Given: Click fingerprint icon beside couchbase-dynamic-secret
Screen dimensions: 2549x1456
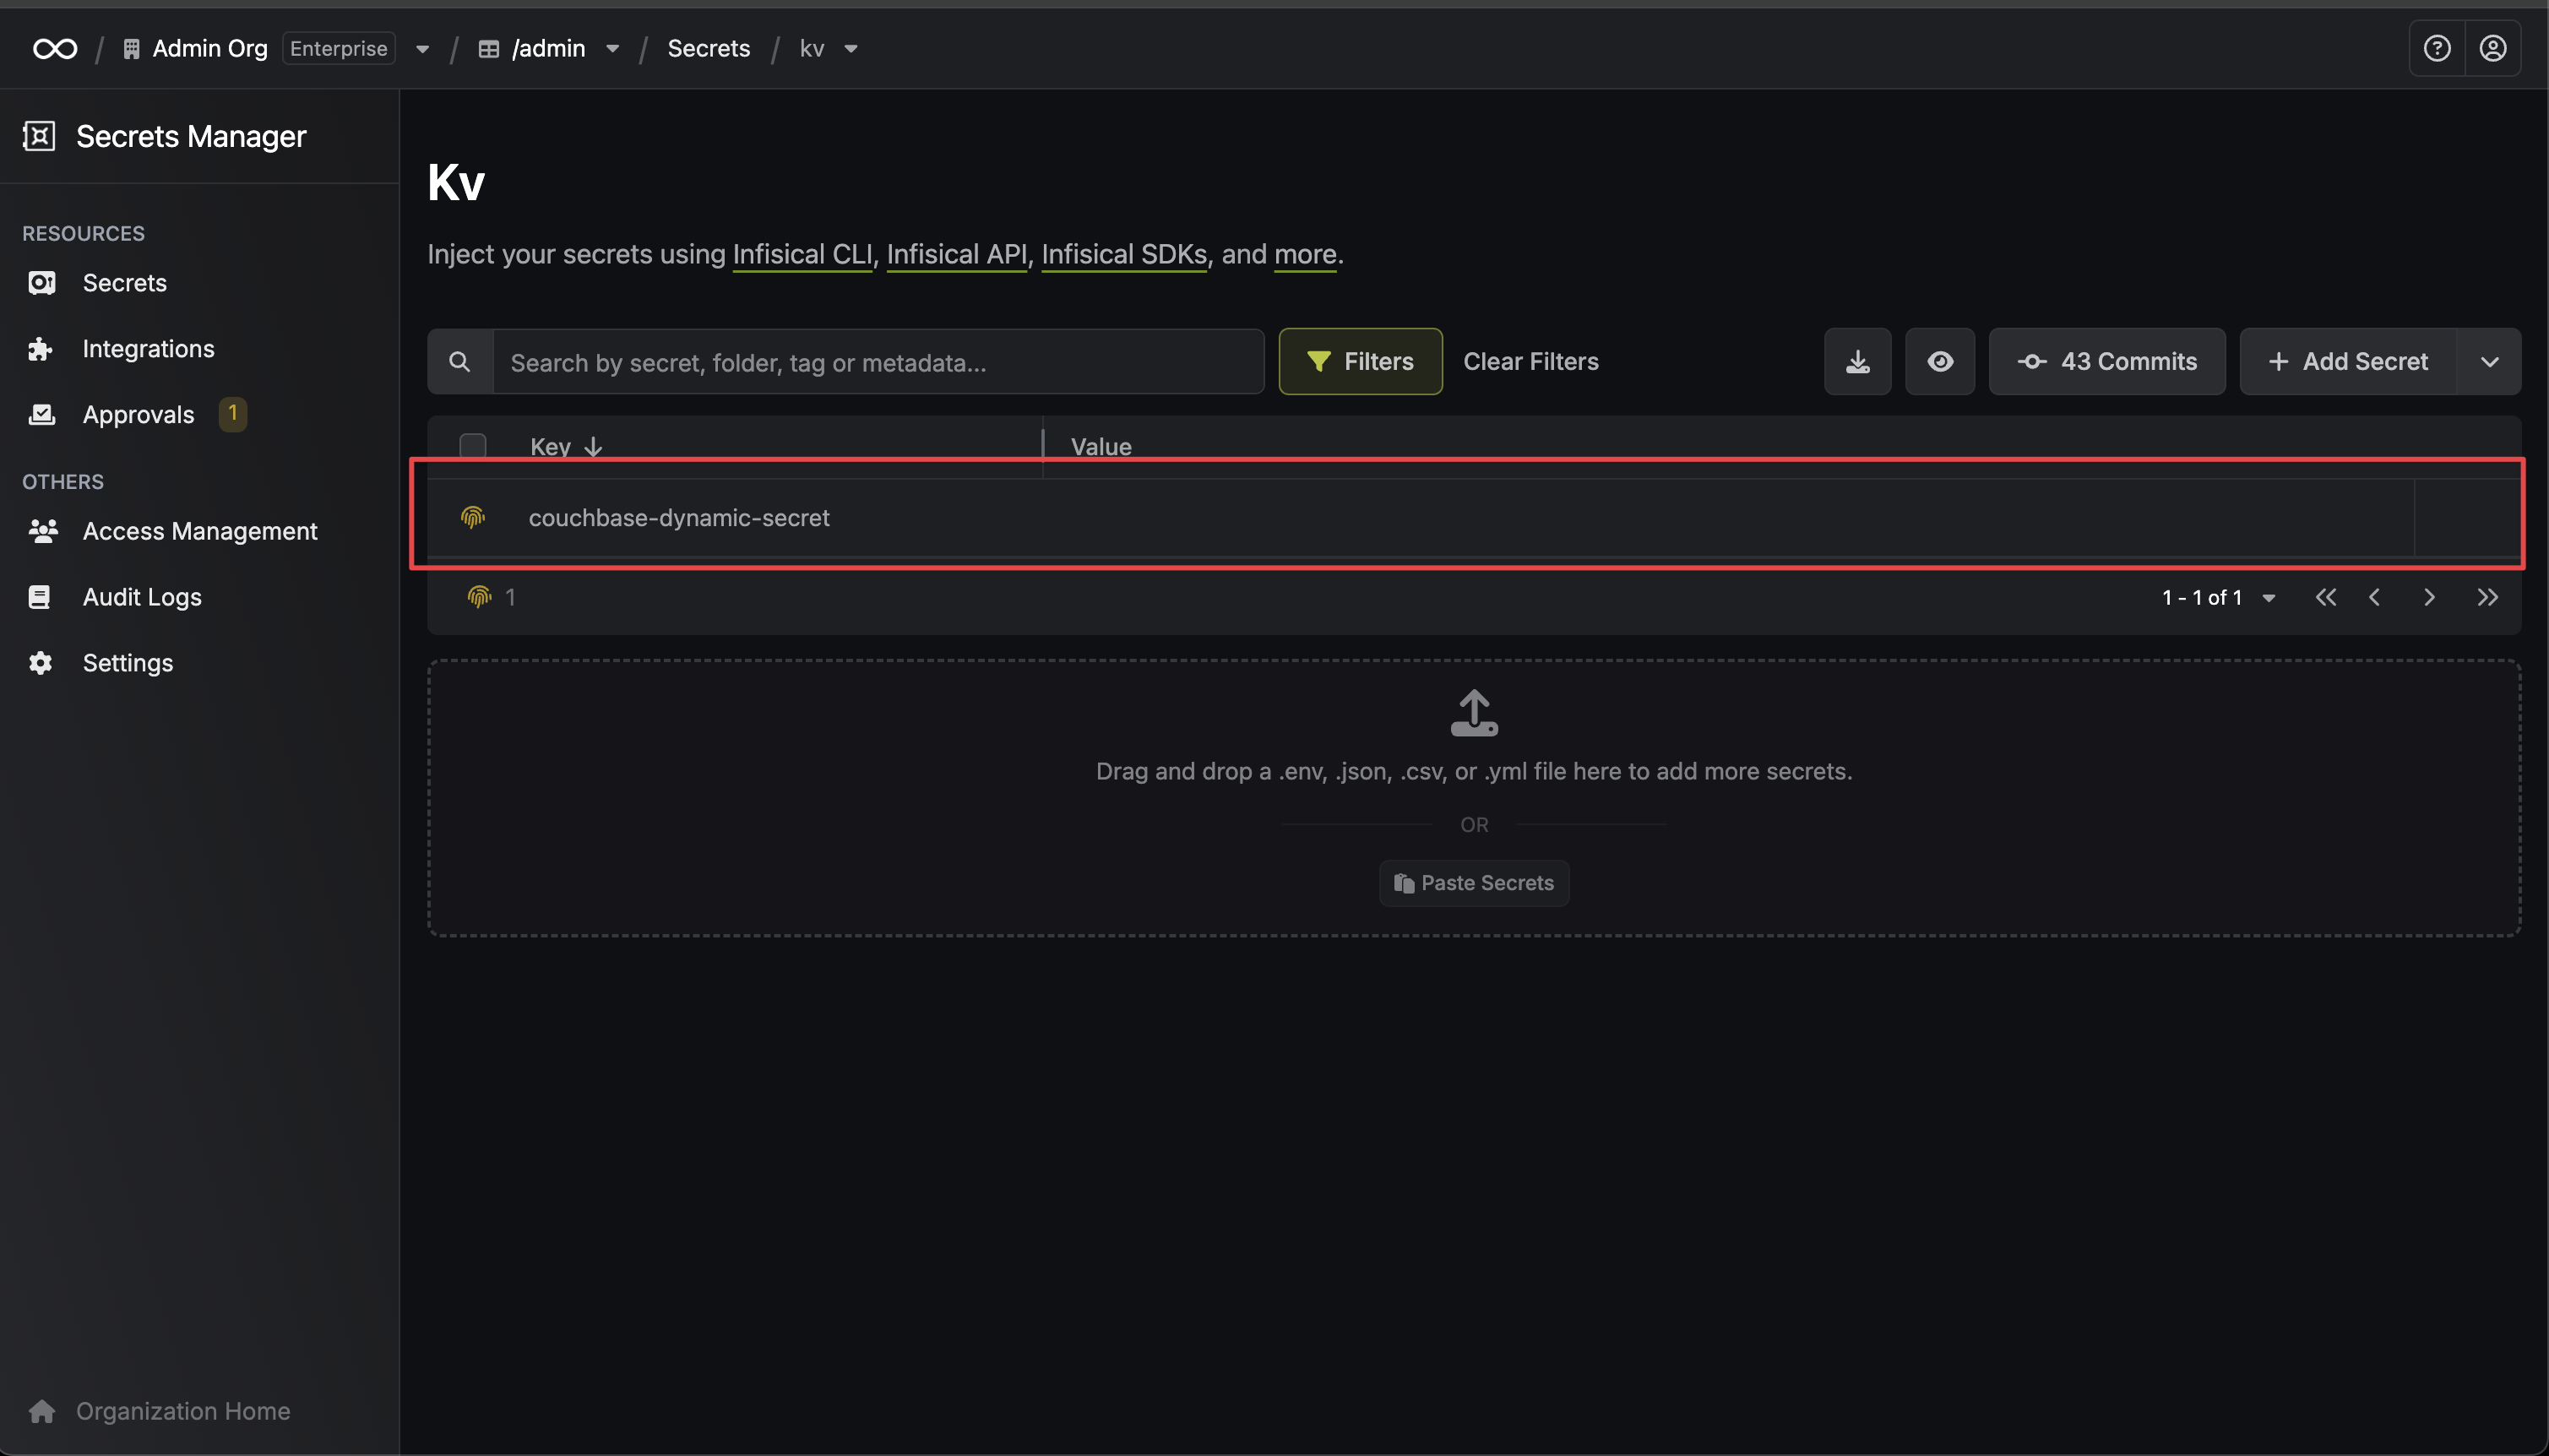Looking at the screenshot, I should [473, 517].
